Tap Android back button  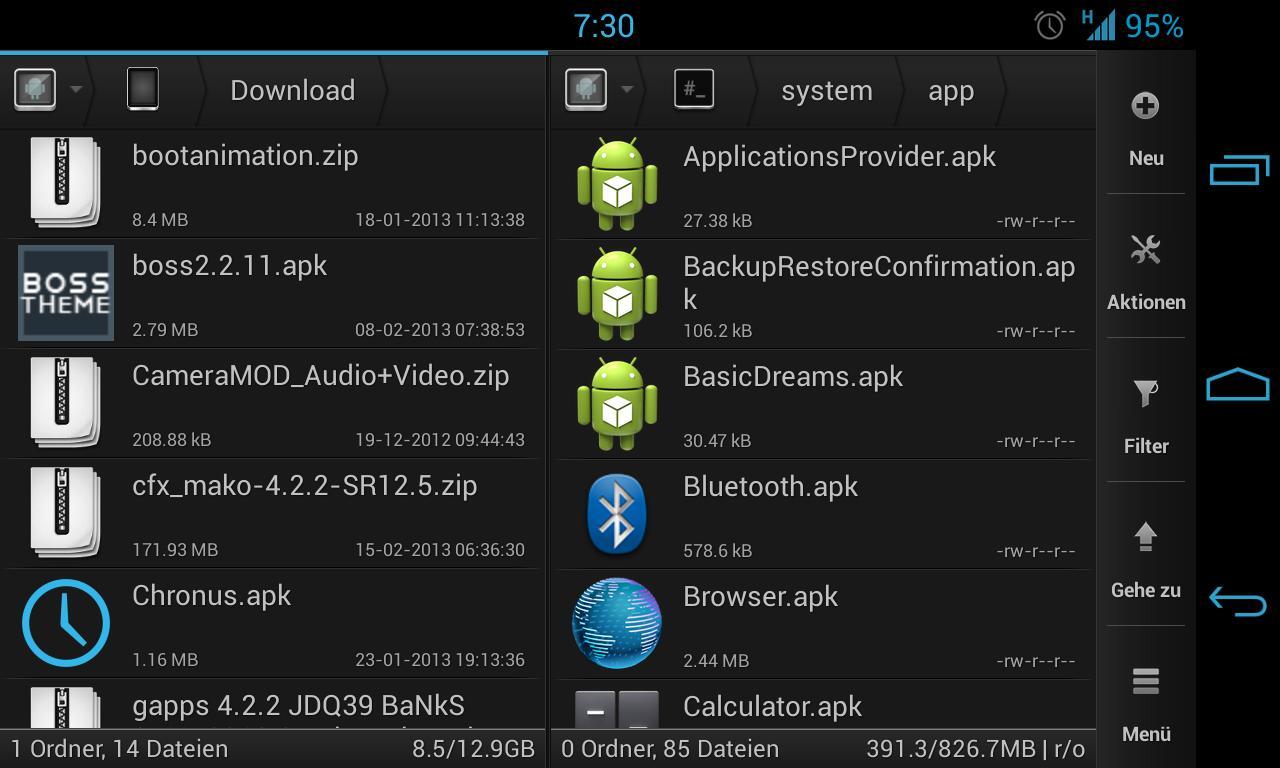click(1238, 600)
